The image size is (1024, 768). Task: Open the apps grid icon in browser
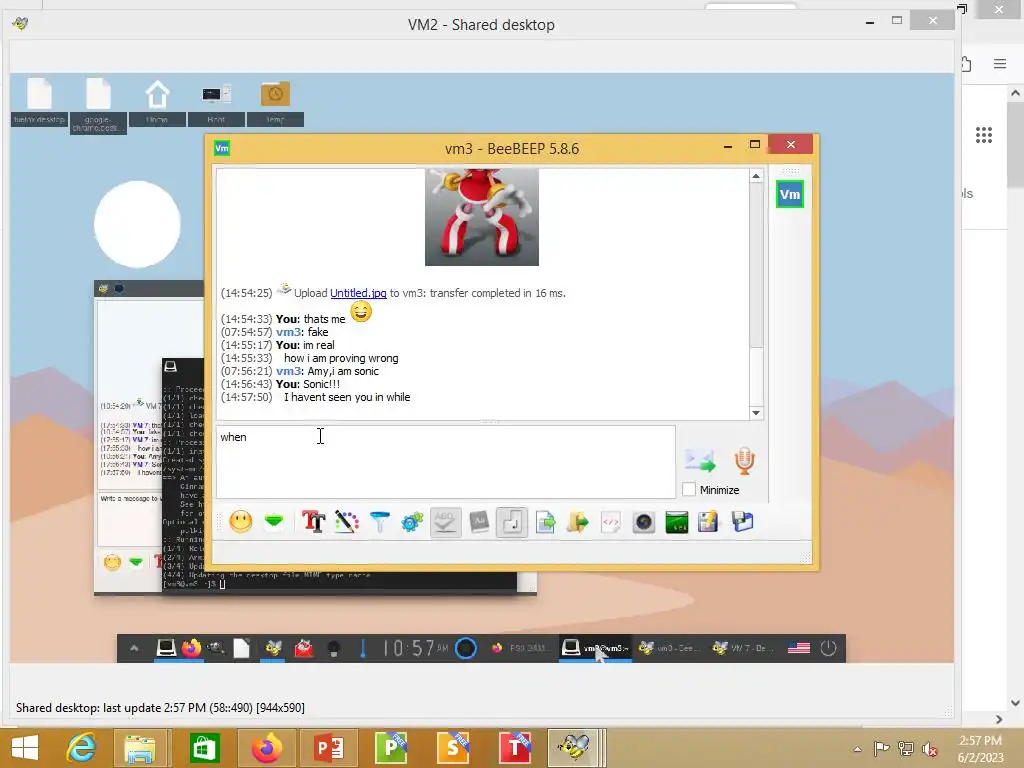[x=984, y=135]
